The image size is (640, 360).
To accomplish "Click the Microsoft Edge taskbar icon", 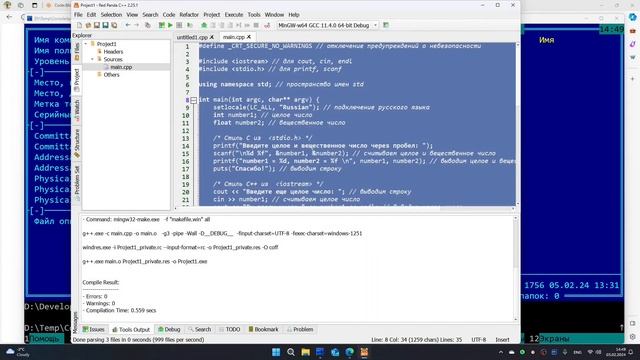I will click(349, 352).
